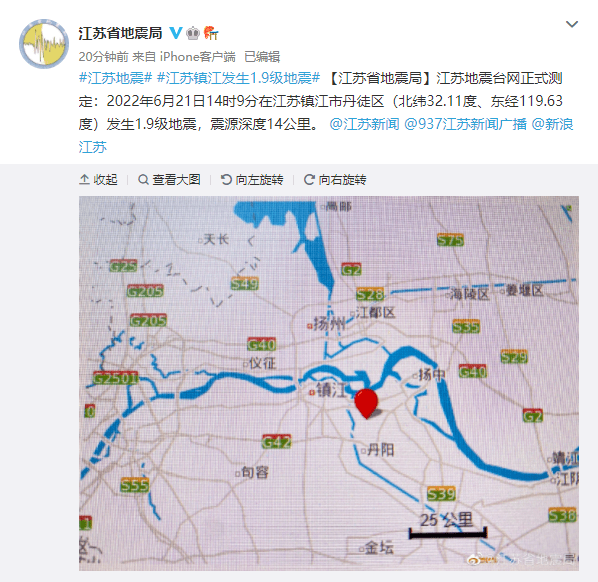Viewport: 598px width, 582px height.
Task: Open the #江苏镇江发生1.9级地震# hashtag
Action: [238, 78]
